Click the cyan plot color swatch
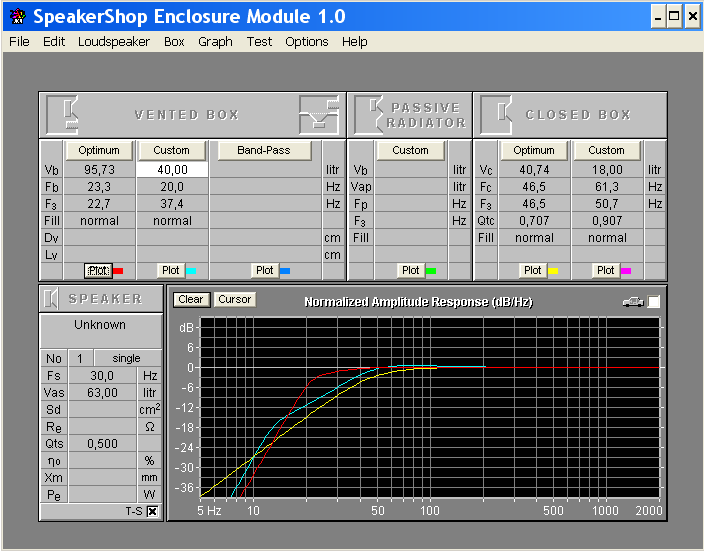The image size is (704, 551). 191,271
